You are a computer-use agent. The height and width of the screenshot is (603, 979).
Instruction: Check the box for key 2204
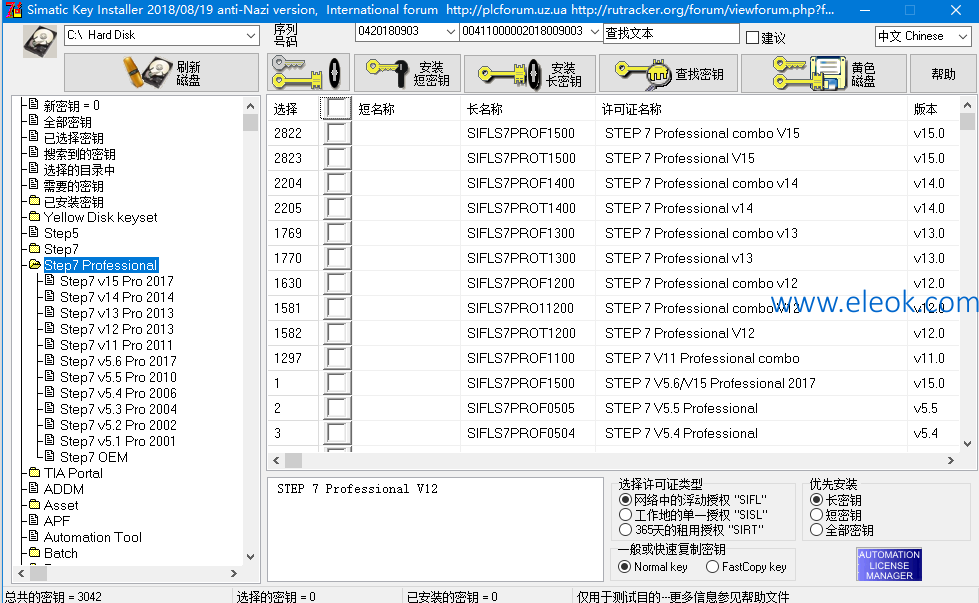pos(337,183)
